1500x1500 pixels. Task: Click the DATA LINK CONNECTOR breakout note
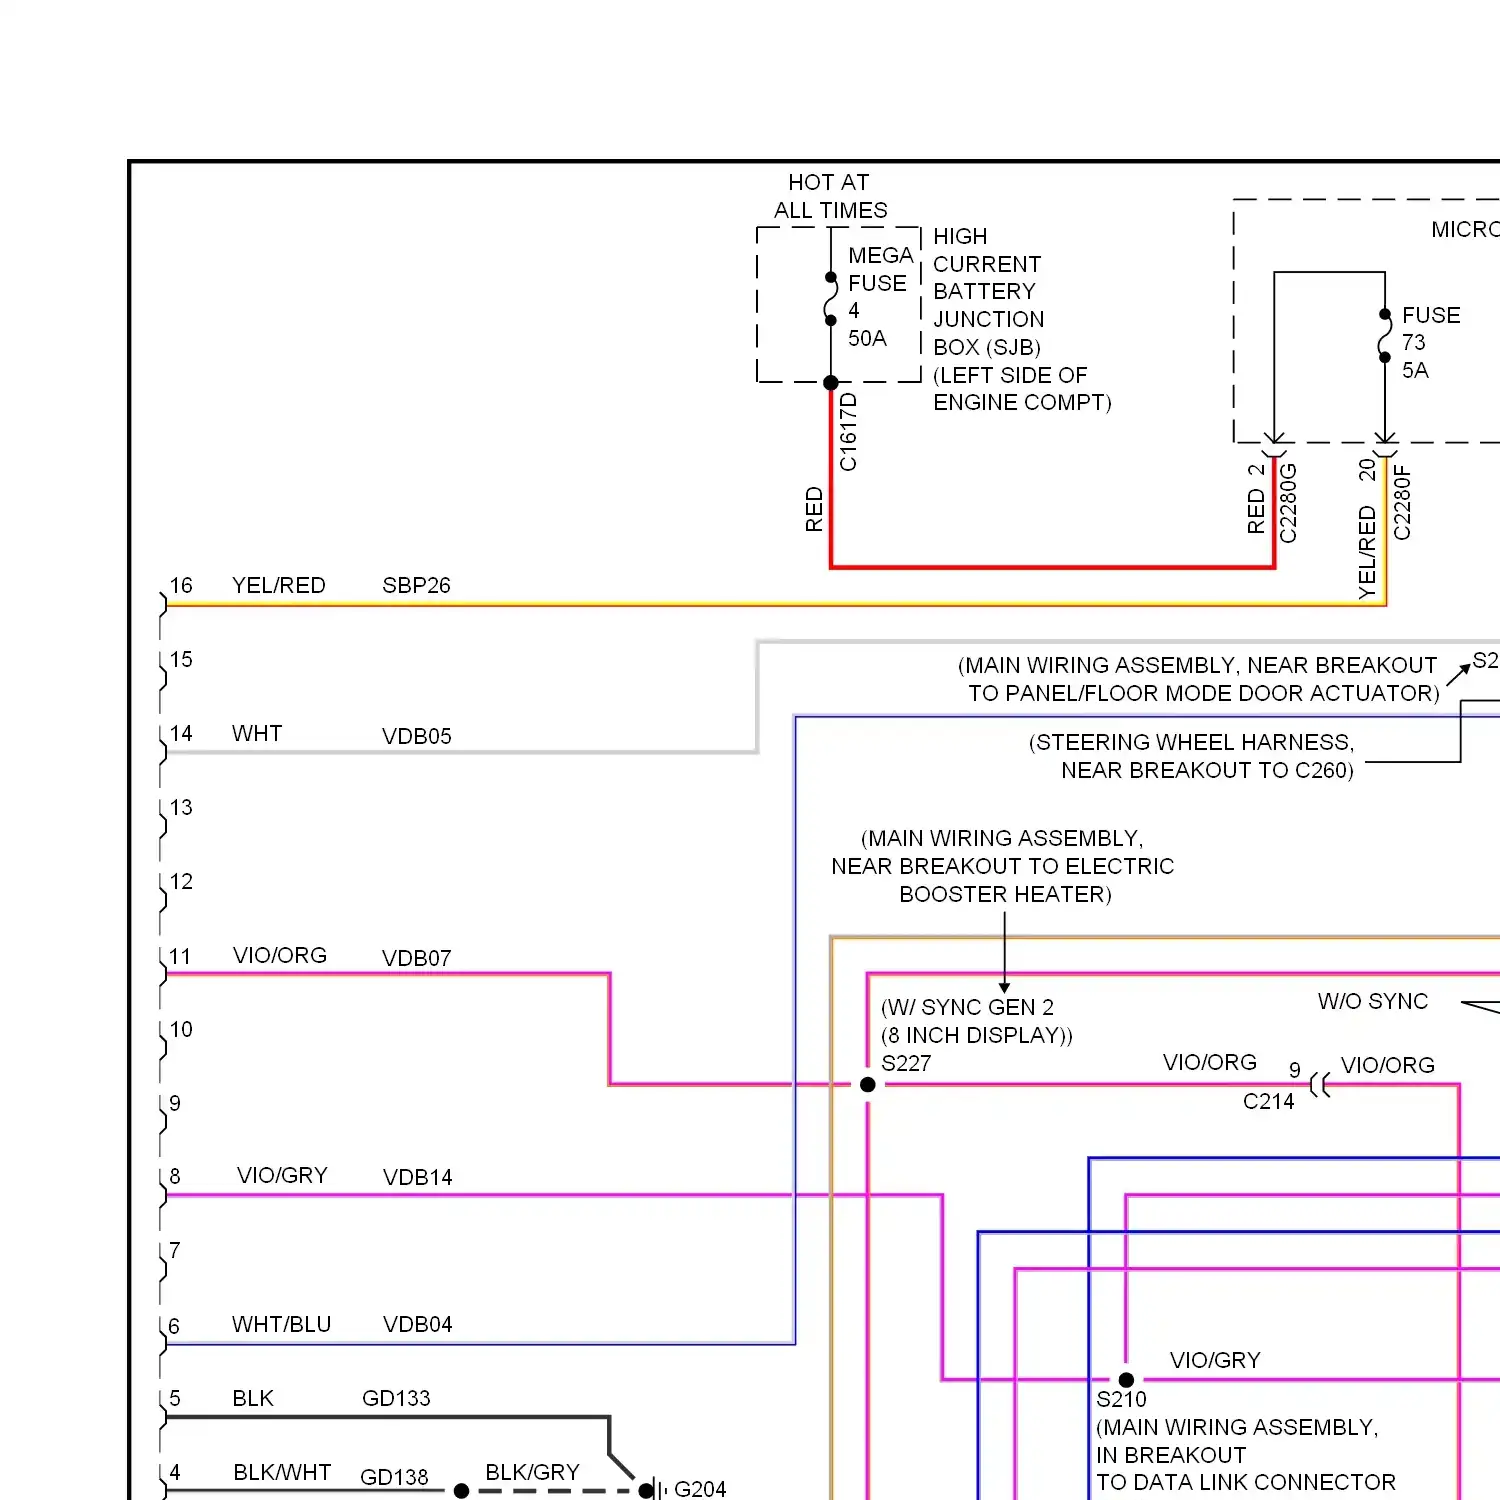pyautogui.click(x=1246, y=1455)
